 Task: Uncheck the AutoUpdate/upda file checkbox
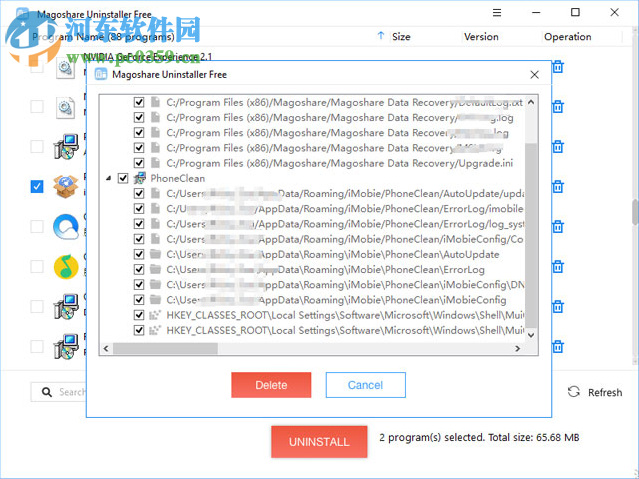[139, 193]
